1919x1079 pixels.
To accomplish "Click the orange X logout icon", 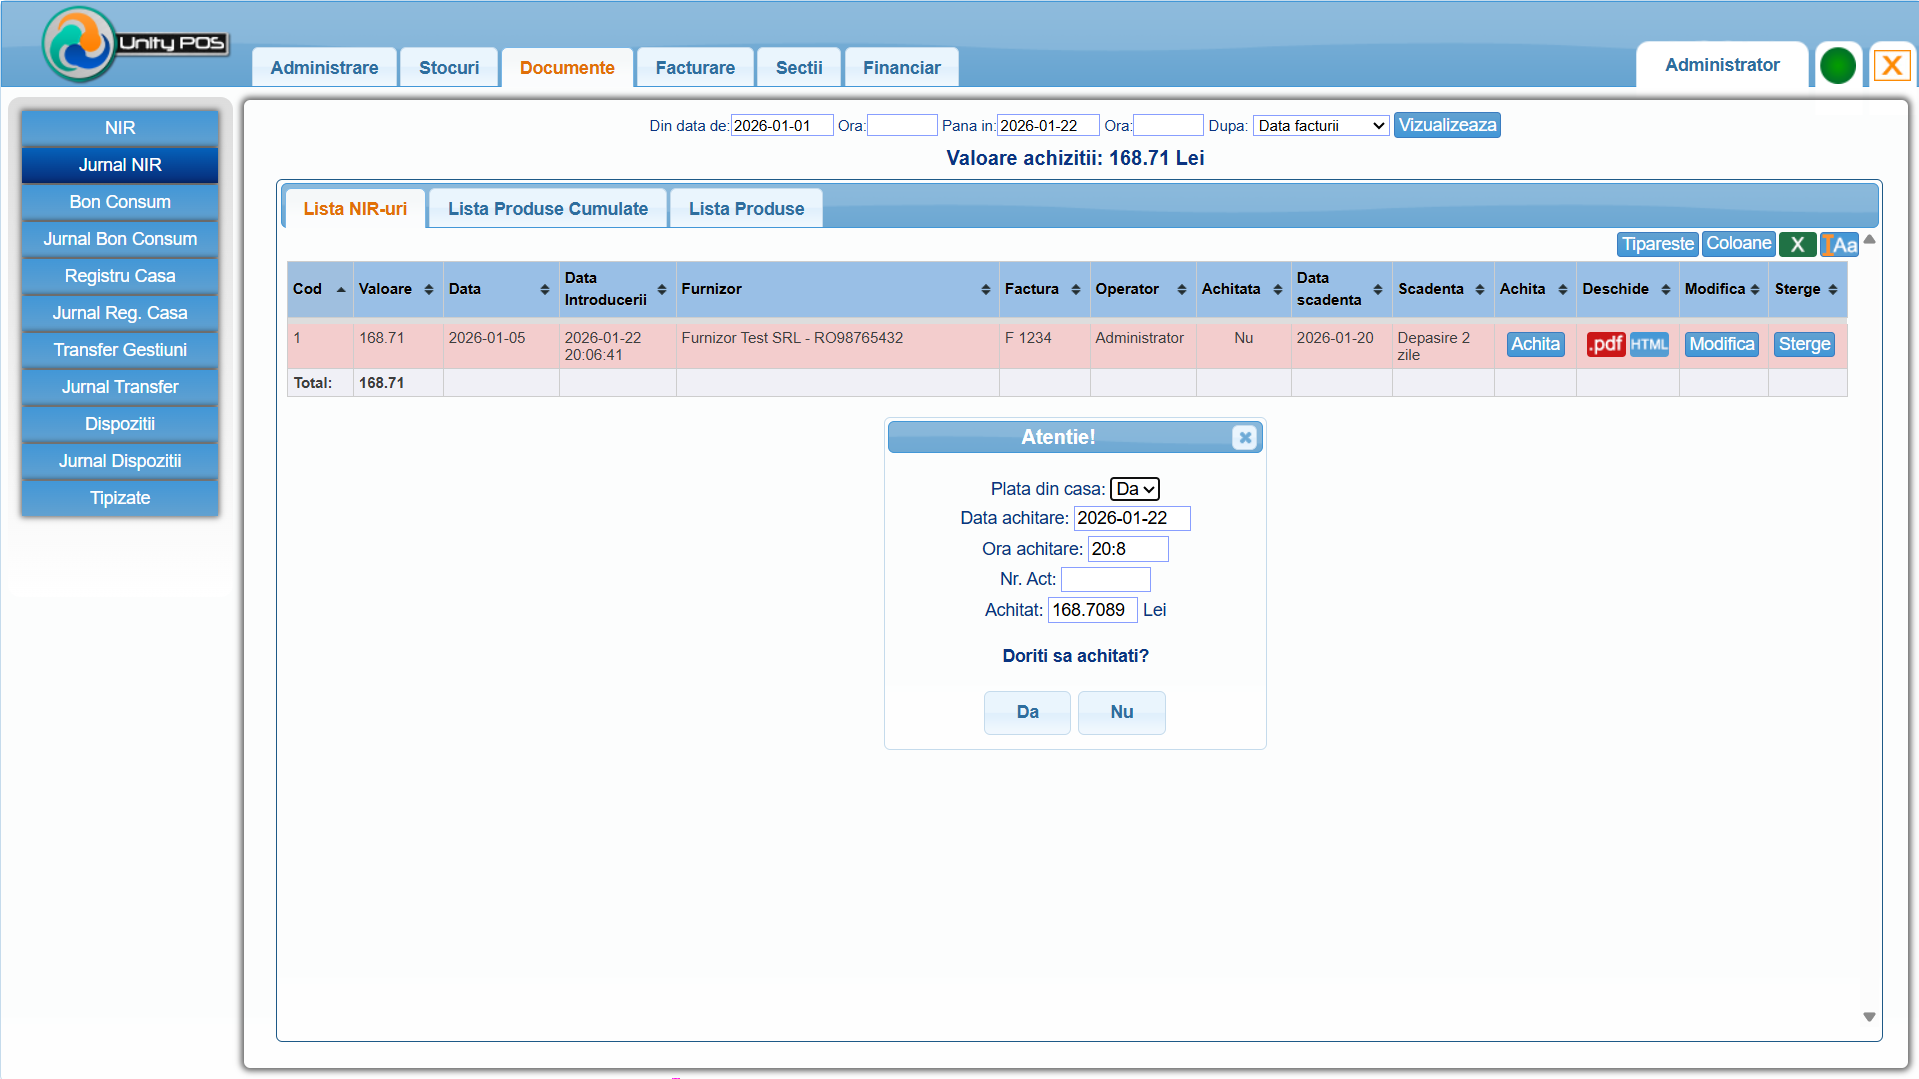I will tap(1891, 66).
